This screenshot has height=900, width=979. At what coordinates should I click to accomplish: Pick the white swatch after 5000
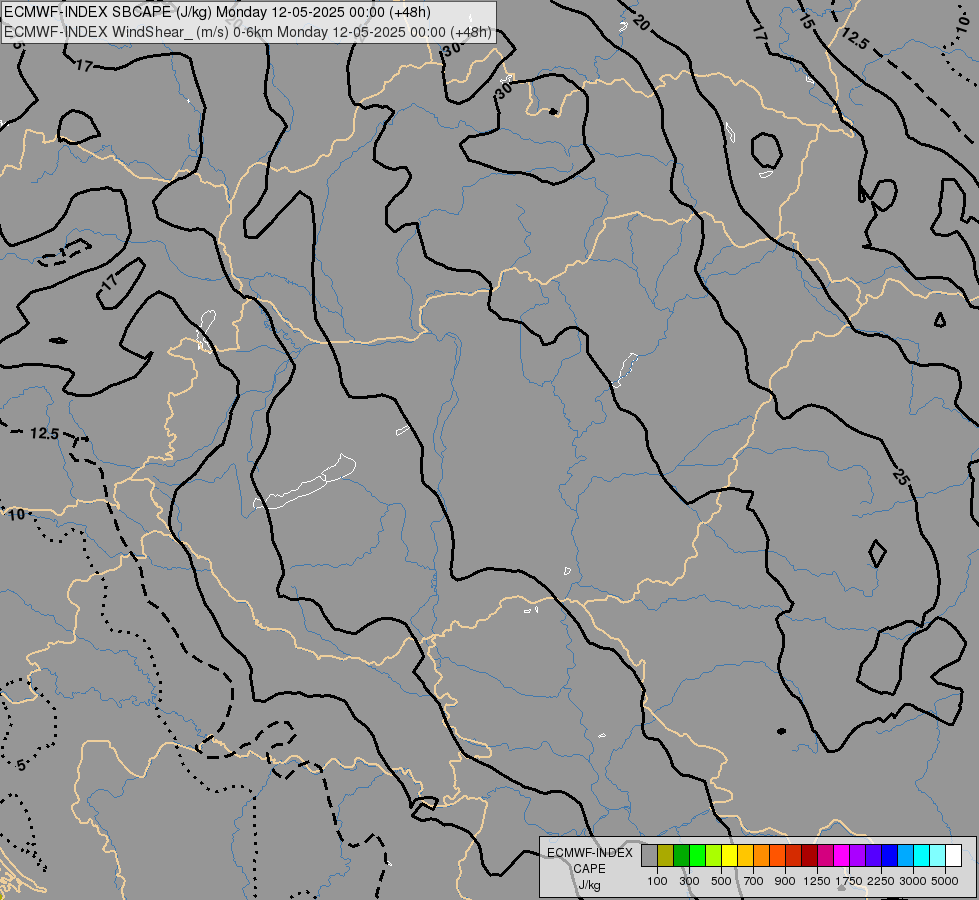tap(953, 855)
